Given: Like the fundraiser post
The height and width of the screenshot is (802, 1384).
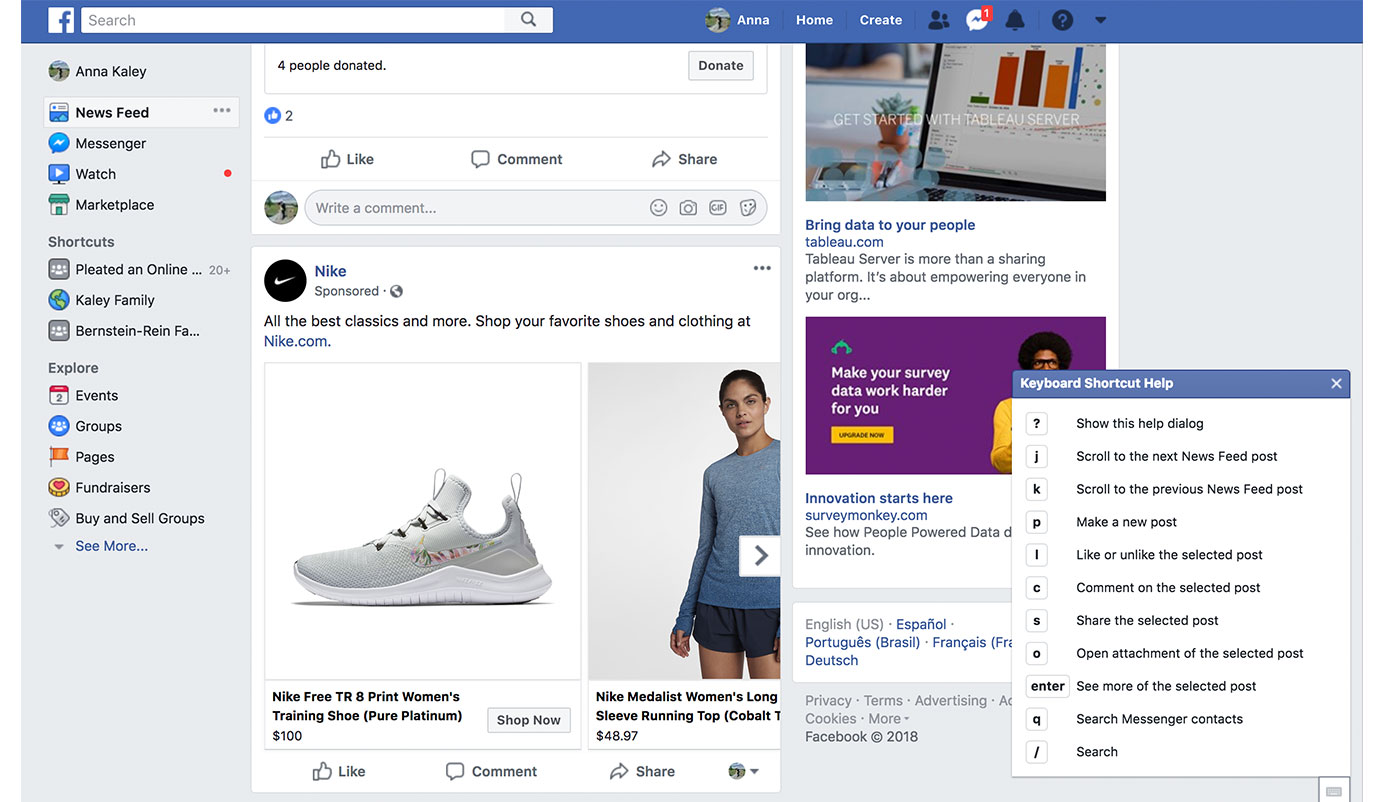Looking at the screenshot, I should tap(347, 159).
